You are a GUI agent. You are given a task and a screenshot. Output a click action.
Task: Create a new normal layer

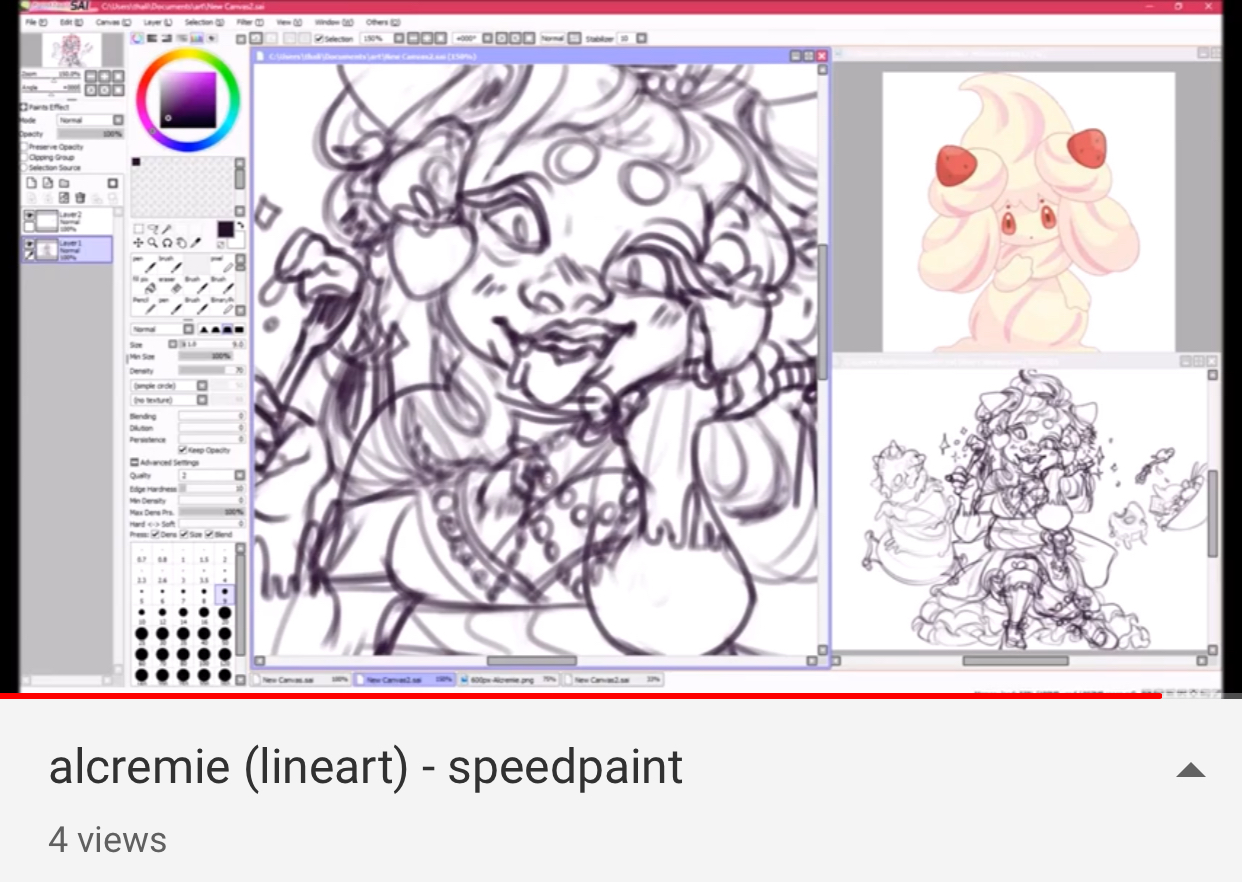coord(31,183)
